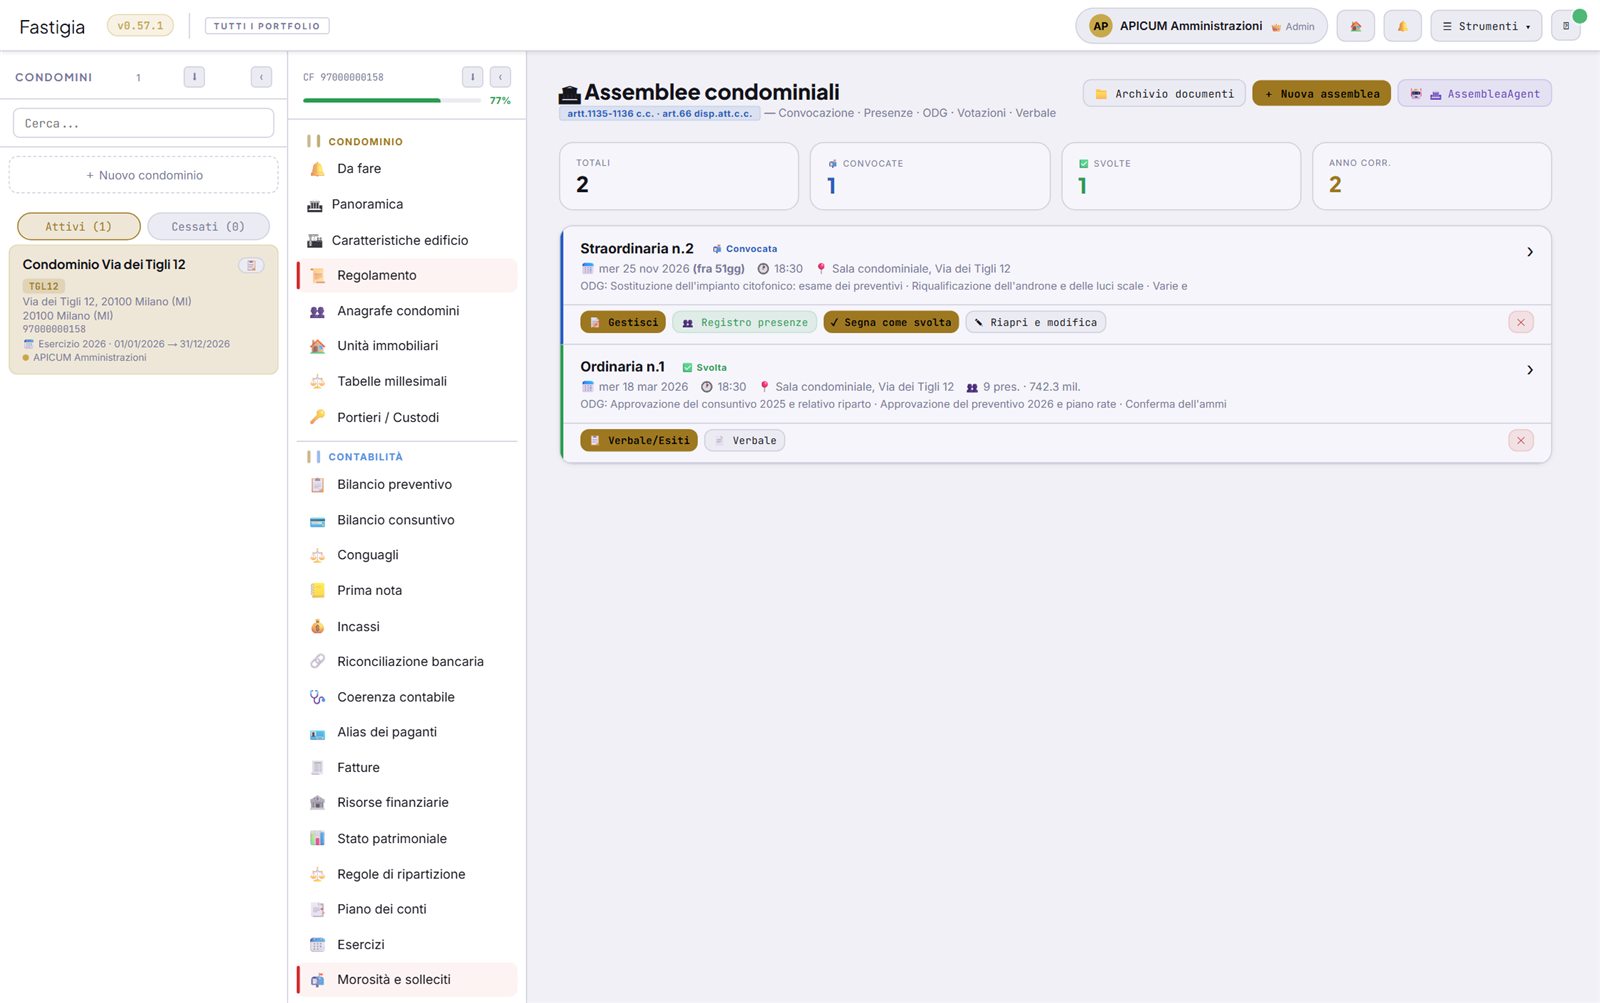Open Regolamento in the sidebar
The width and height of the screenshot is (1600, 1003).
(x=407, y=275)
